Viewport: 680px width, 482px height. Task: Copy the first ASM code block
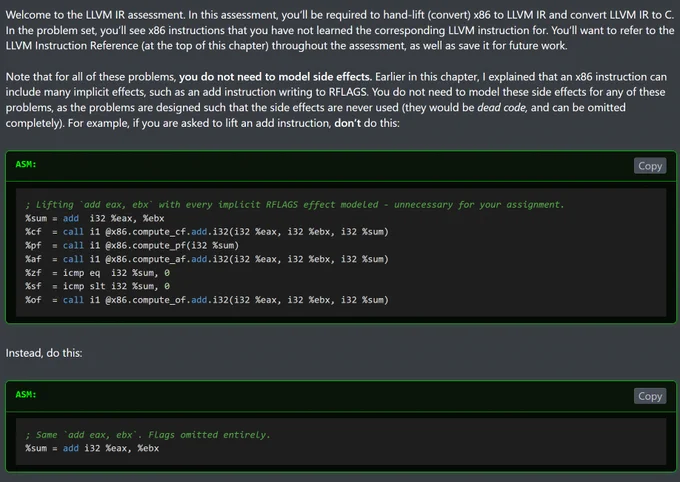pos(650,166)
